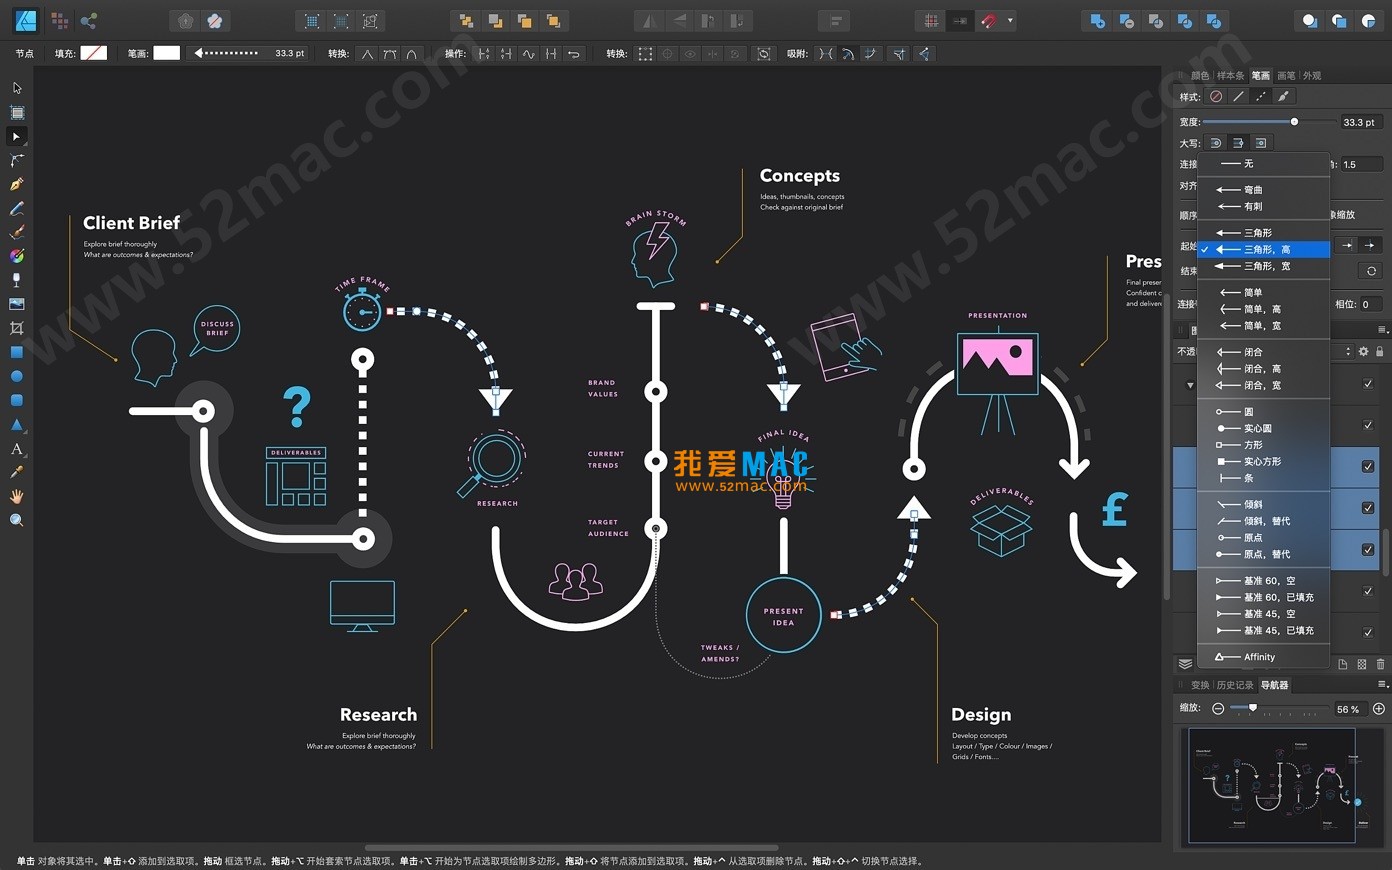Select the View hand tool
The image size is (1392, 870).
point(17,496)
